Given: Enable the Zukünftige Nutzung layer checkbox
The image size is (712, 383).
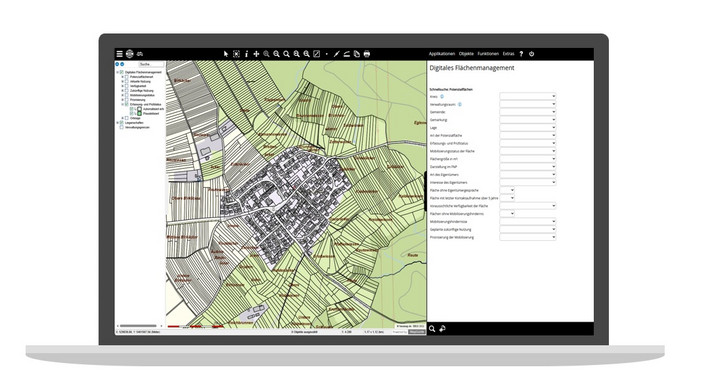Looking at the screenshot, I should tap(127, 90).
